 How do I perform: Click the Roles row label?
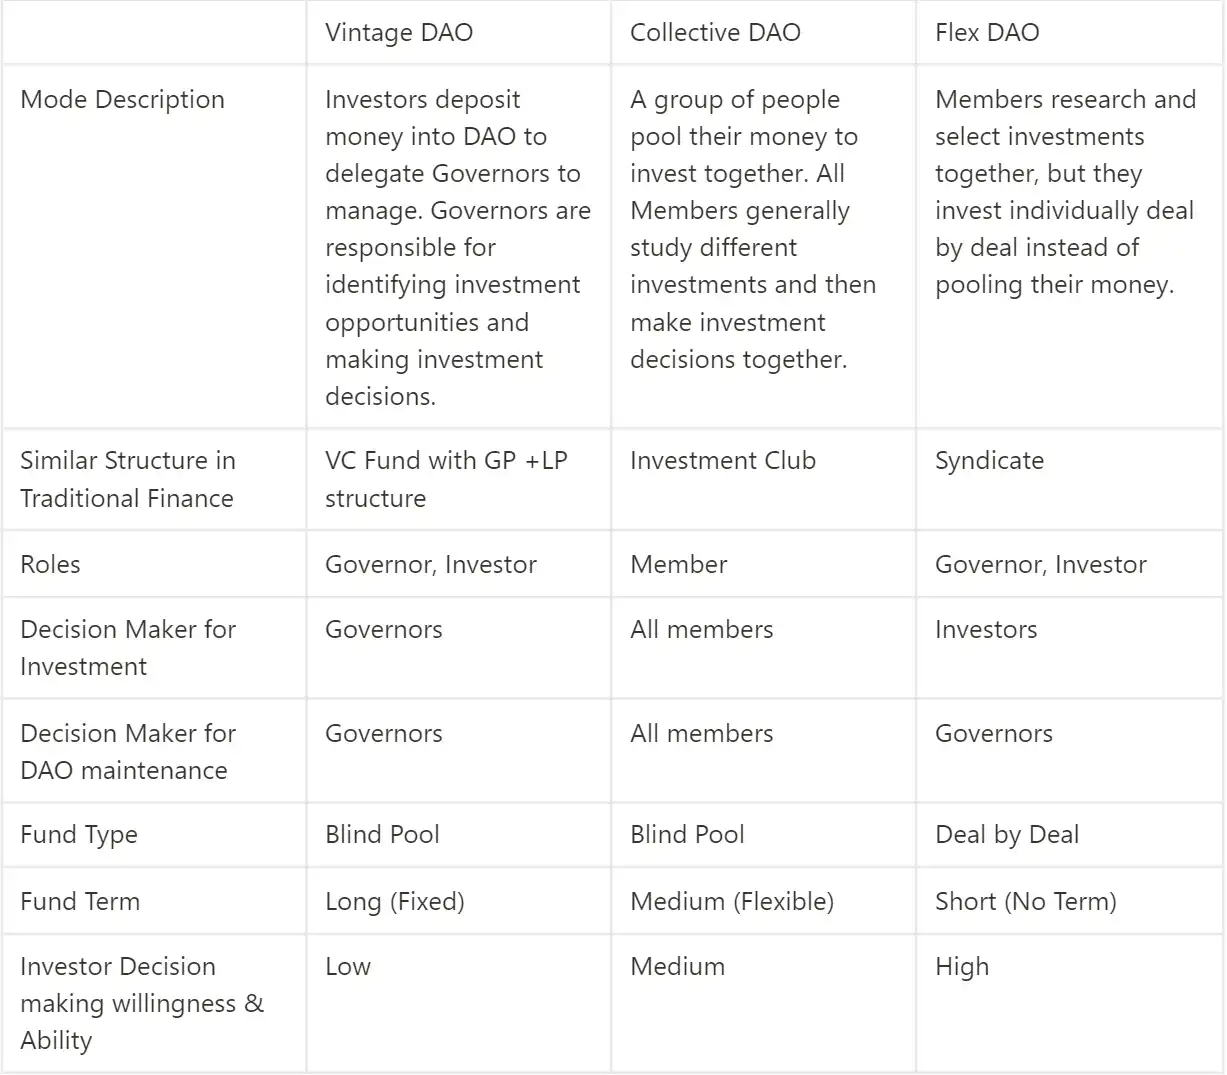(50, 565)
